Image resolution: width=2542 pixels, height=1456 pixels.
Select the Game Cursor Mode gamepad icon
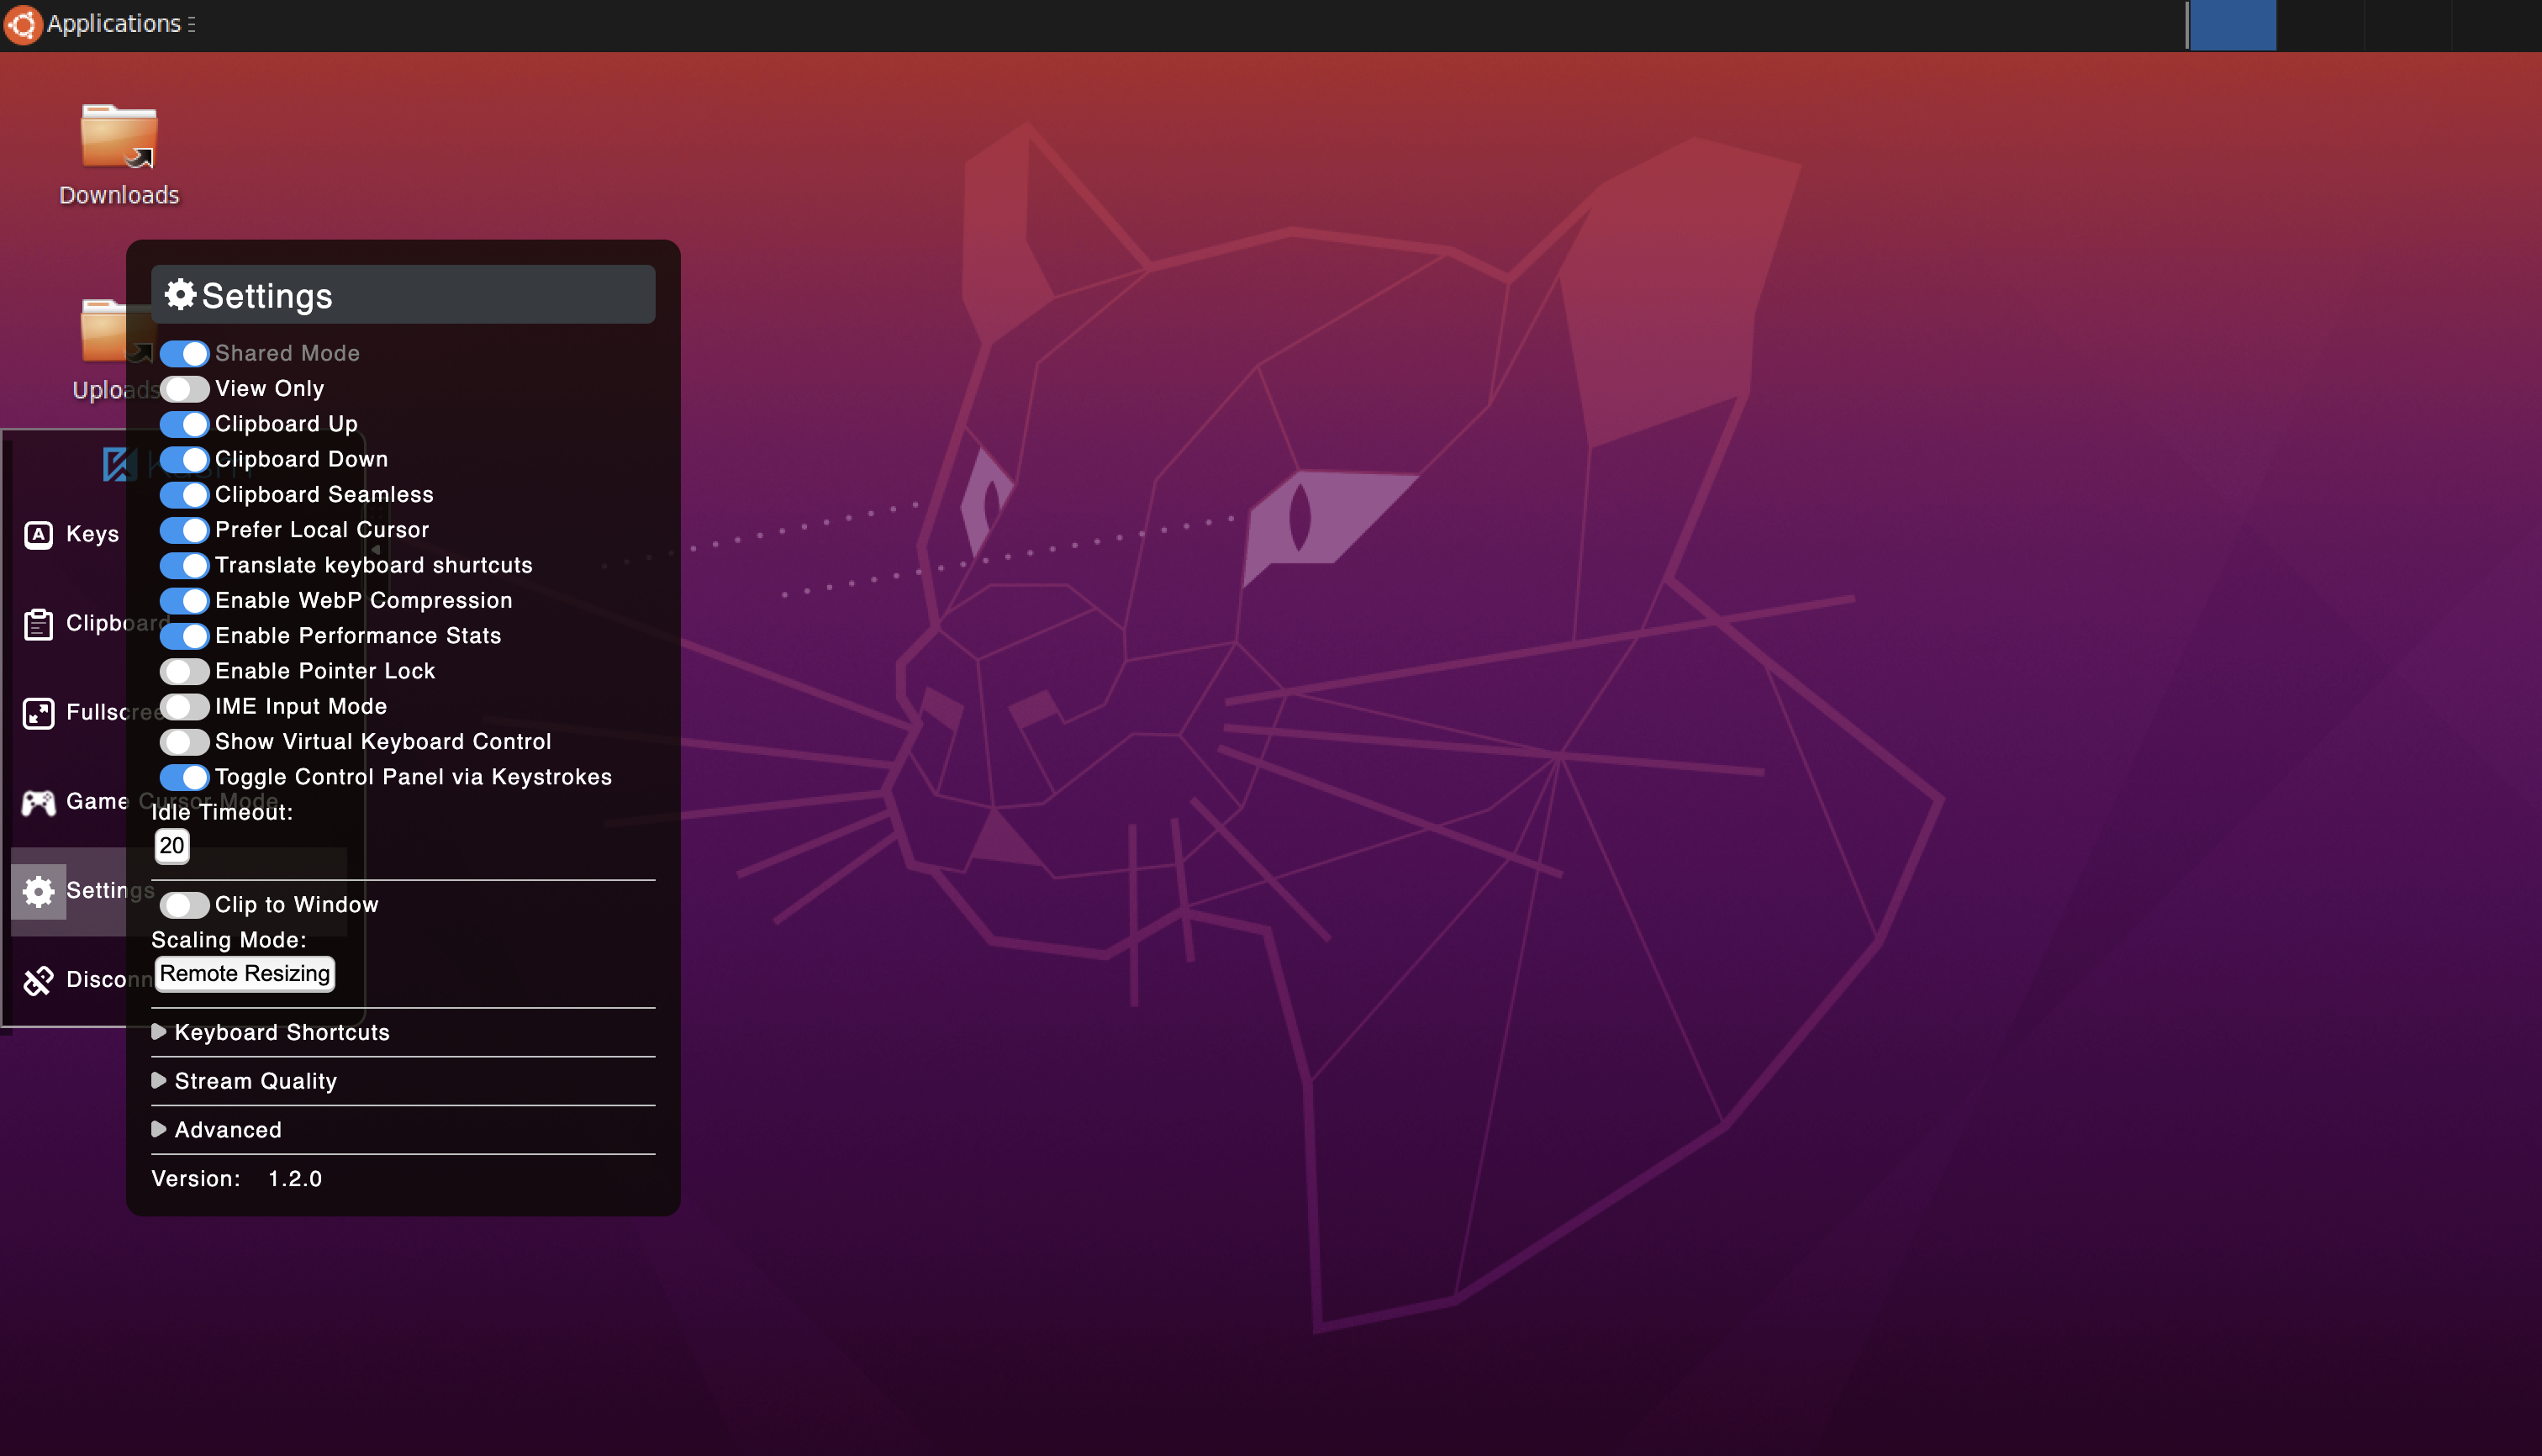tap(38, 802)
